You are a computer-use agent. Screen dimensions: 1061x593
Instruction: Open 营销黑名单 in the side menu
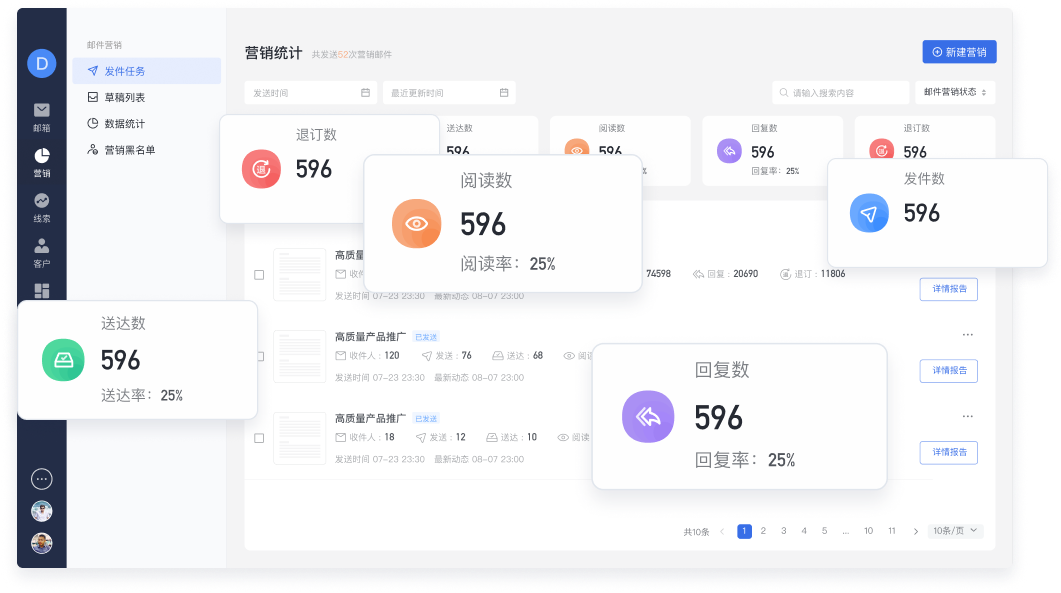(x=130, y=150)
